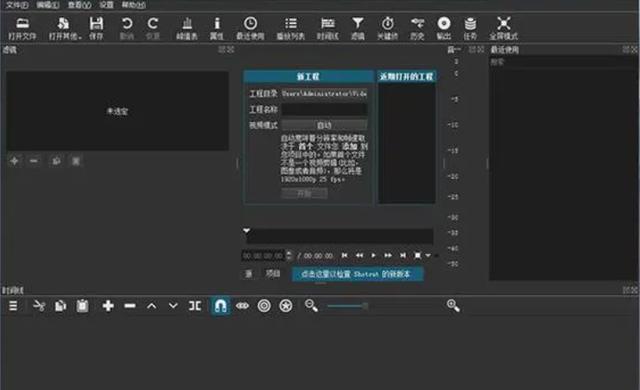
Task: Toggle the magnet Snap button off
Action: pos(220,306)
